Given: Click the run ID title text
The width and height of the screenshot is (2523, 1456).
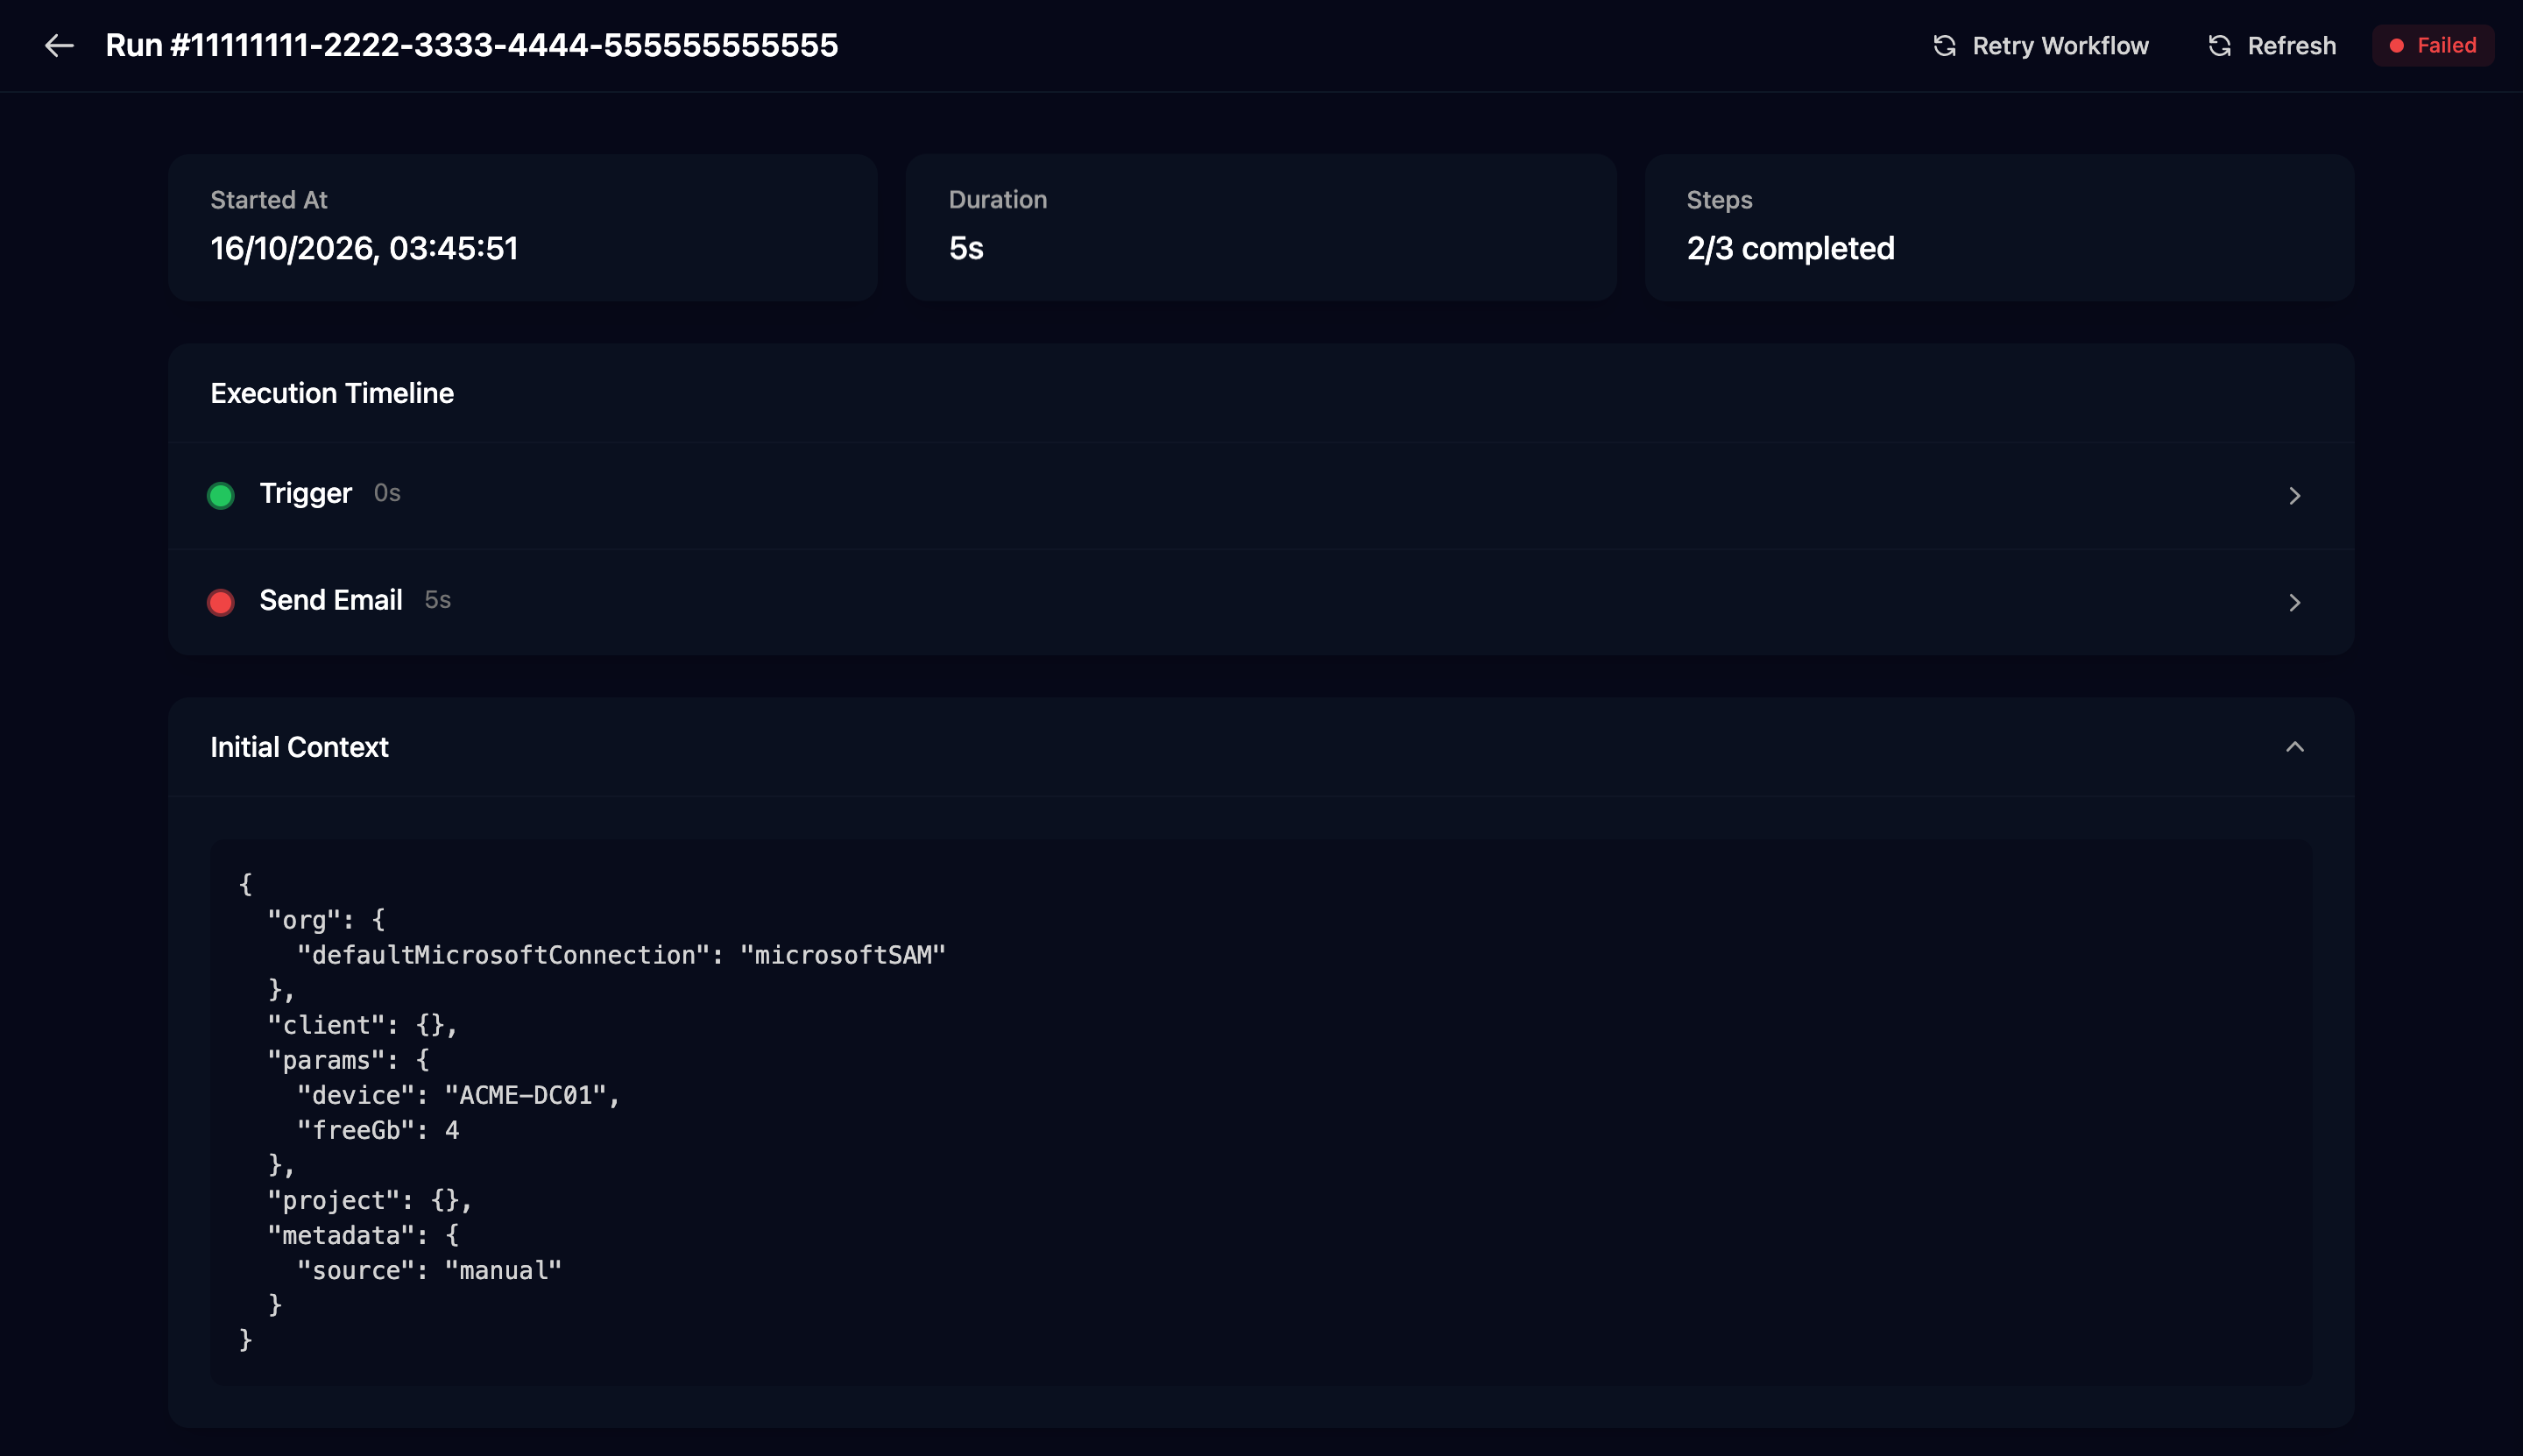Looking at the screenshot, I should (x=471, y=46).
